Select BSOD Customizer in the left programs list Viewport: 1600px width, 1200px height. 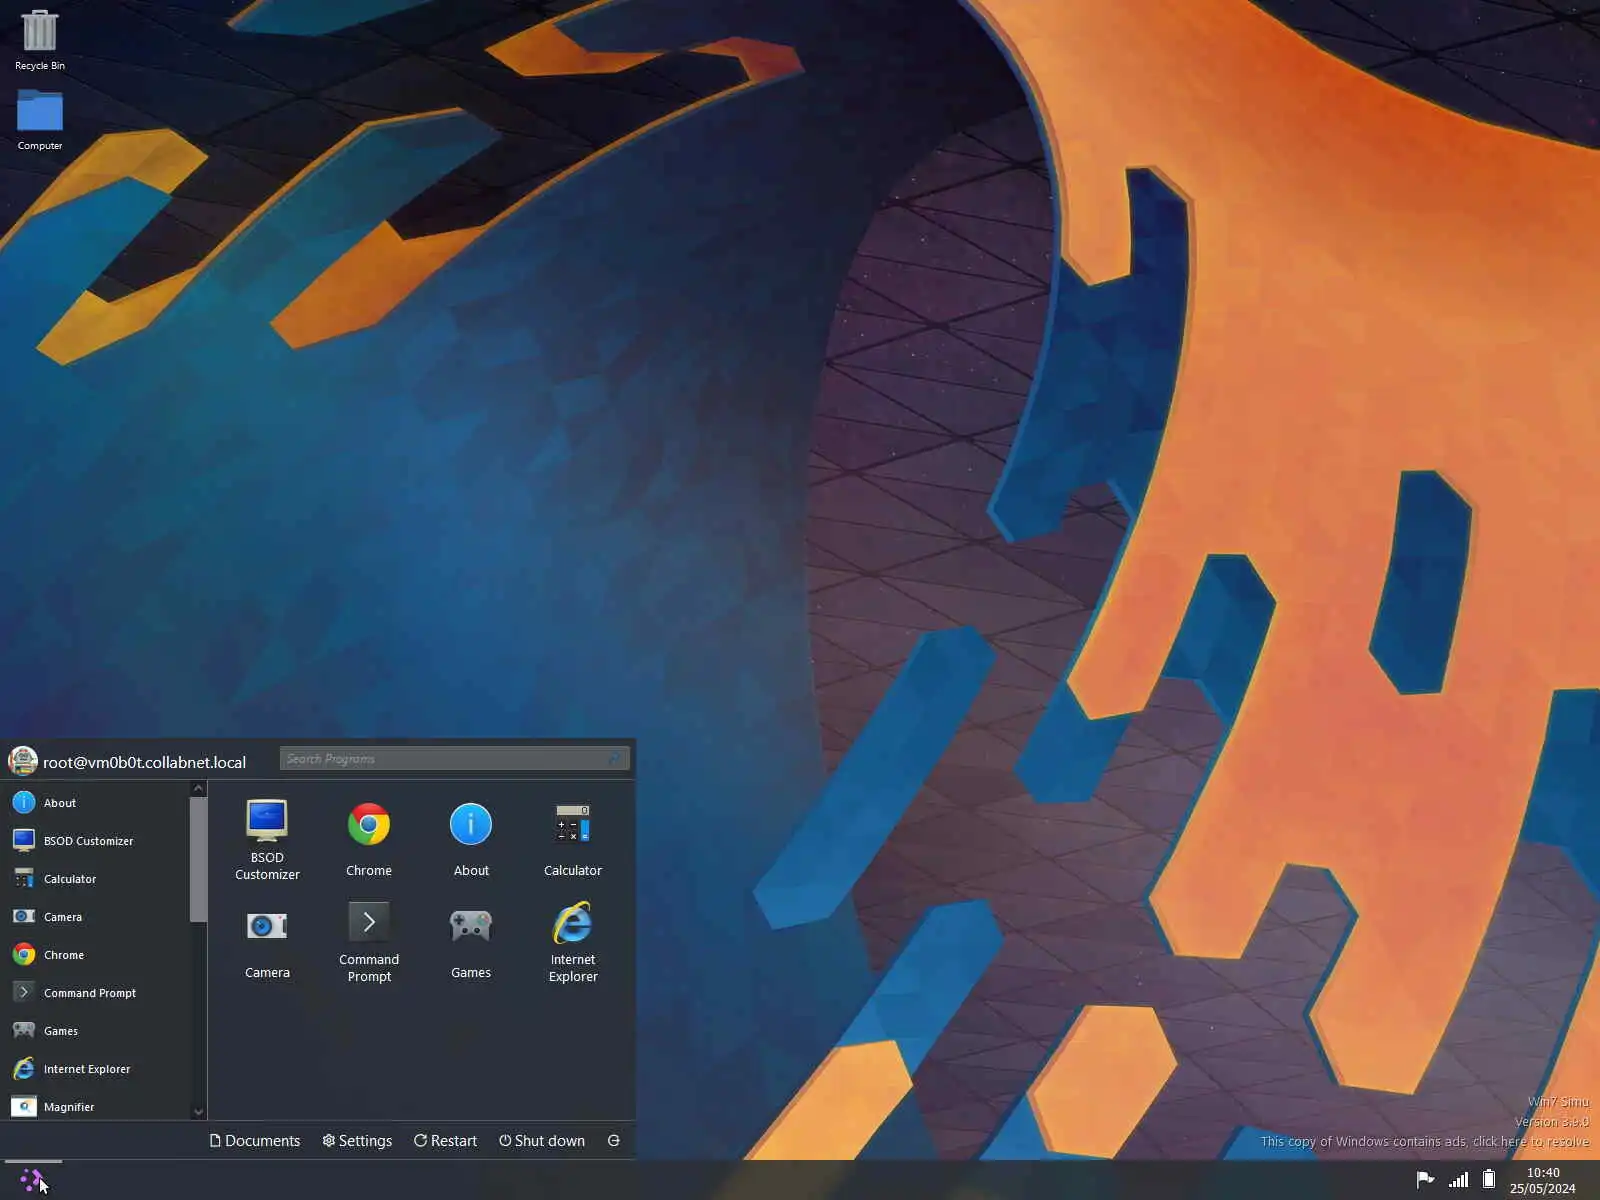95,841
